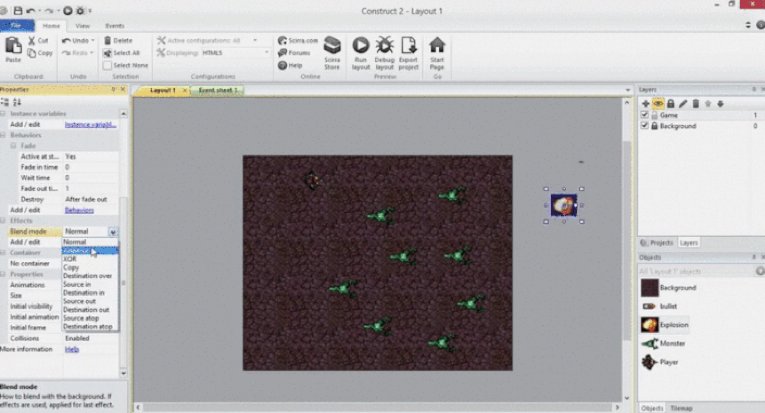Image resolution: width=765 pixels, height=413 pixels.
Task: Open the File menu tab
Action: click(x=17, y=25)
